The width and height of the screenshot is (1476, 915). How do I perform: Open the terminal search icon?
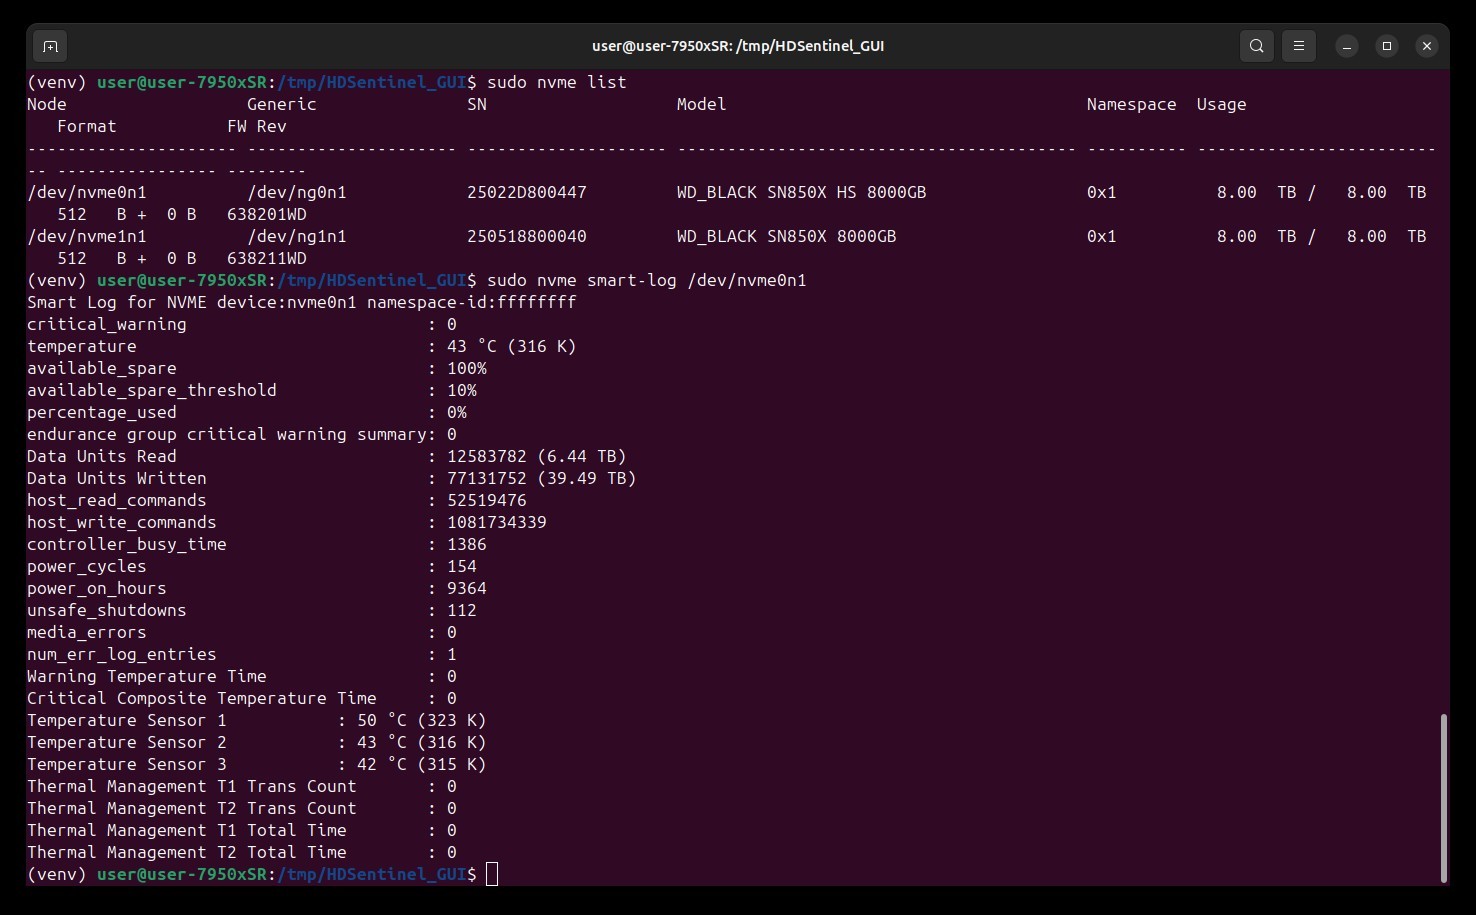[x=1257, y=46]
